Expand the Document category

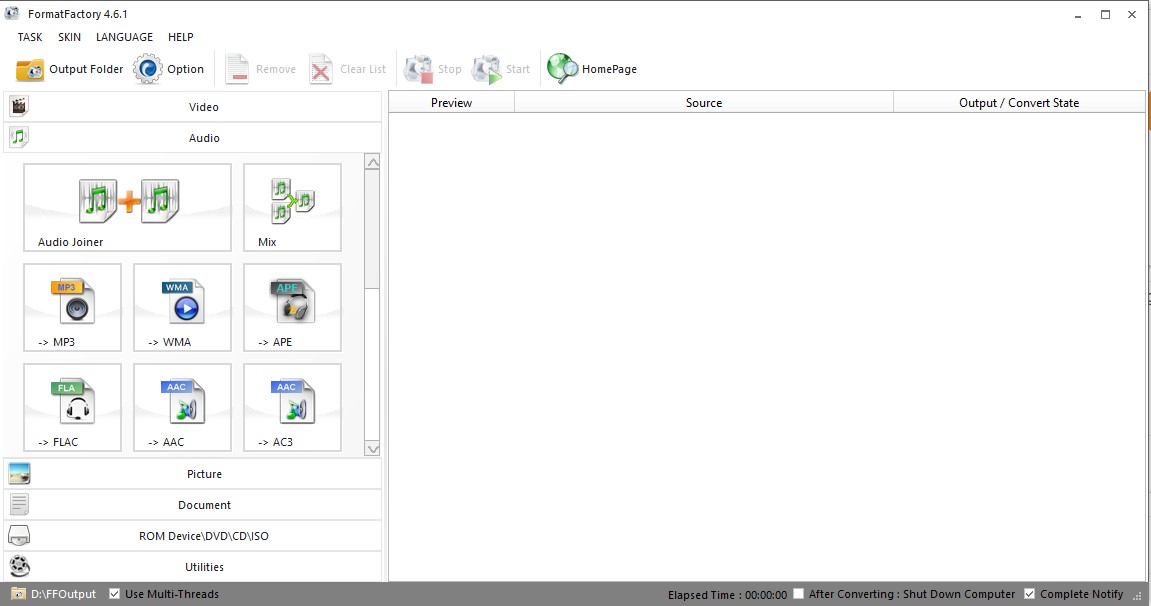coord(193,505)
